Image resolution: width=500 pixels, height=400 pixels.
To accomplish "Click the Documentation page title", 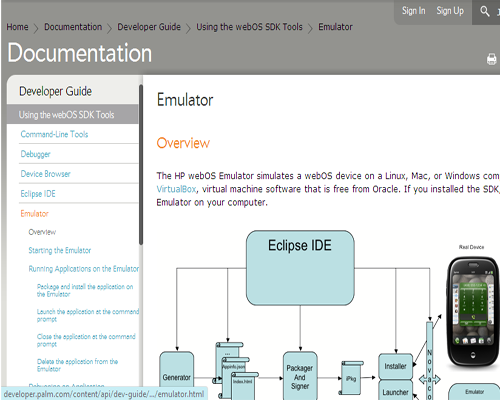I will click(80, 53).
